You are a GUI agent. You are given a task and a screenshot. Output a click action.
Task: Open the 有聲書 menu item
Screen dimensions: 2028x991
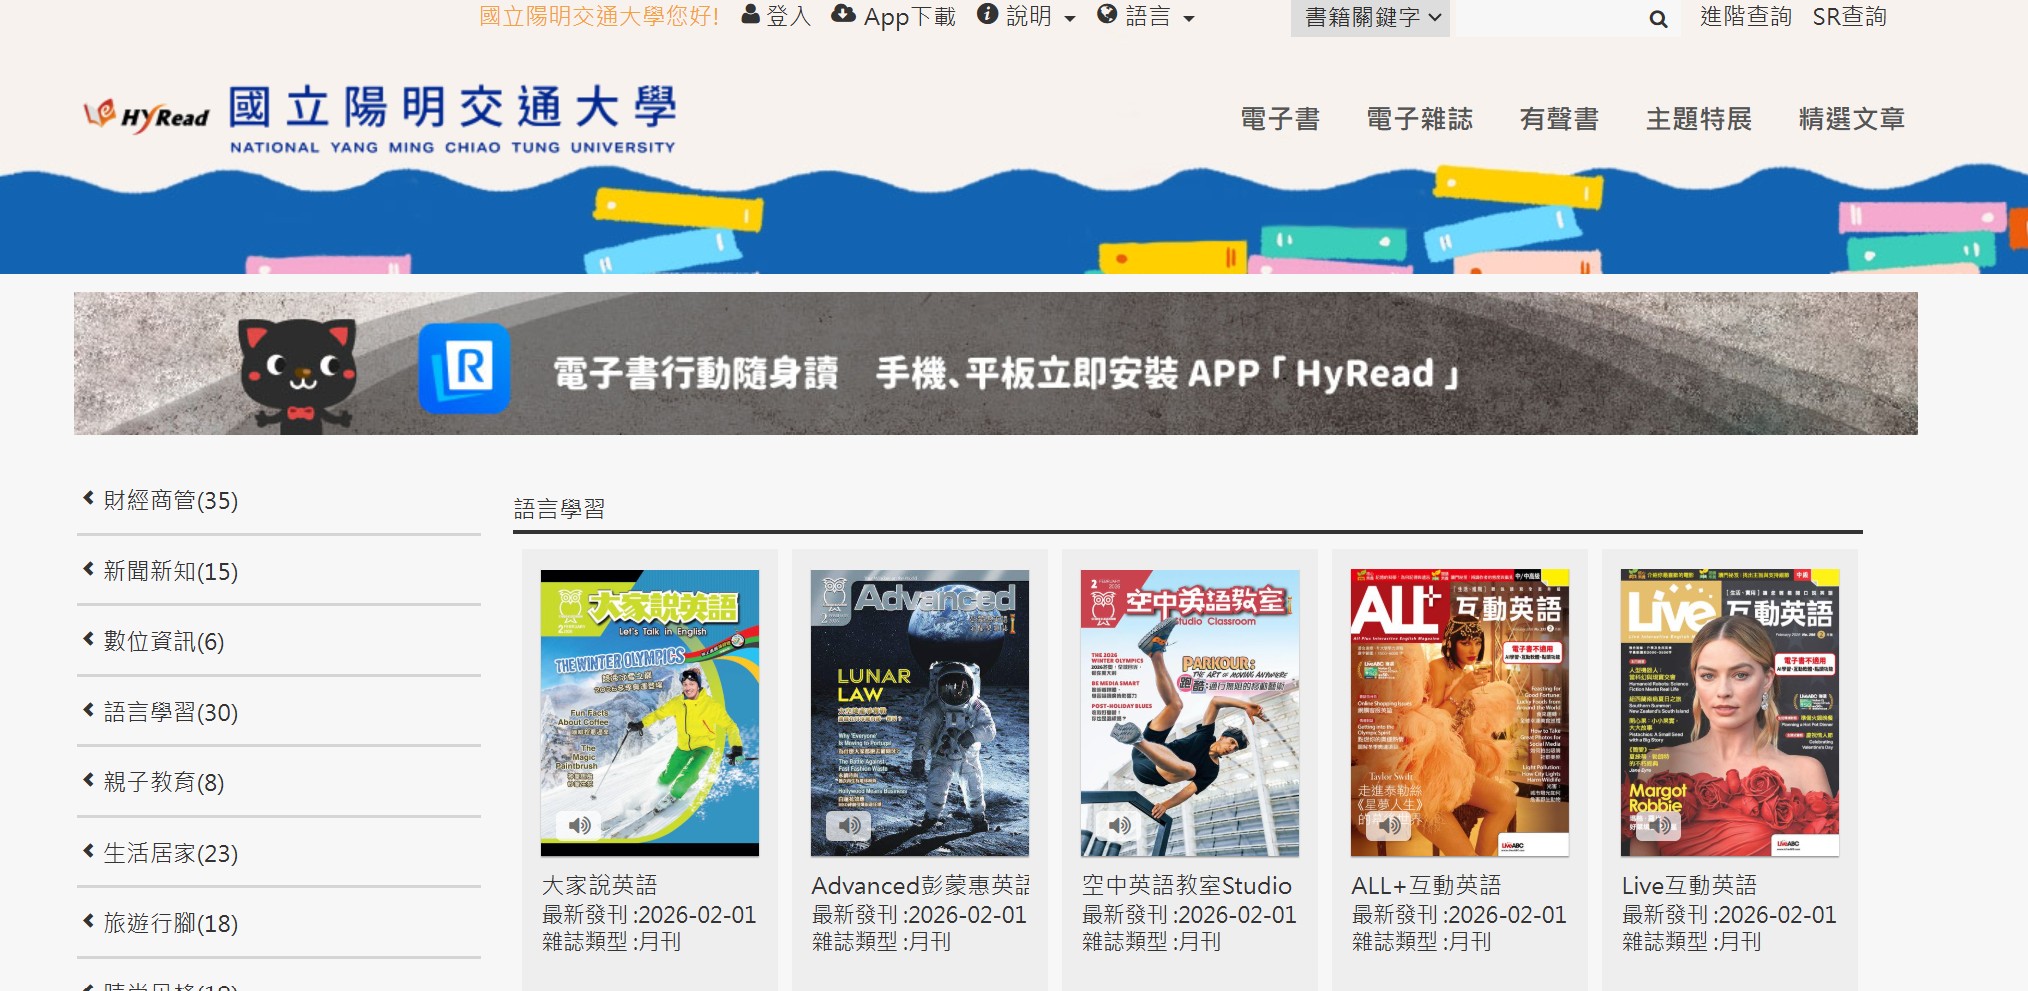click(x=1559, y=119)
